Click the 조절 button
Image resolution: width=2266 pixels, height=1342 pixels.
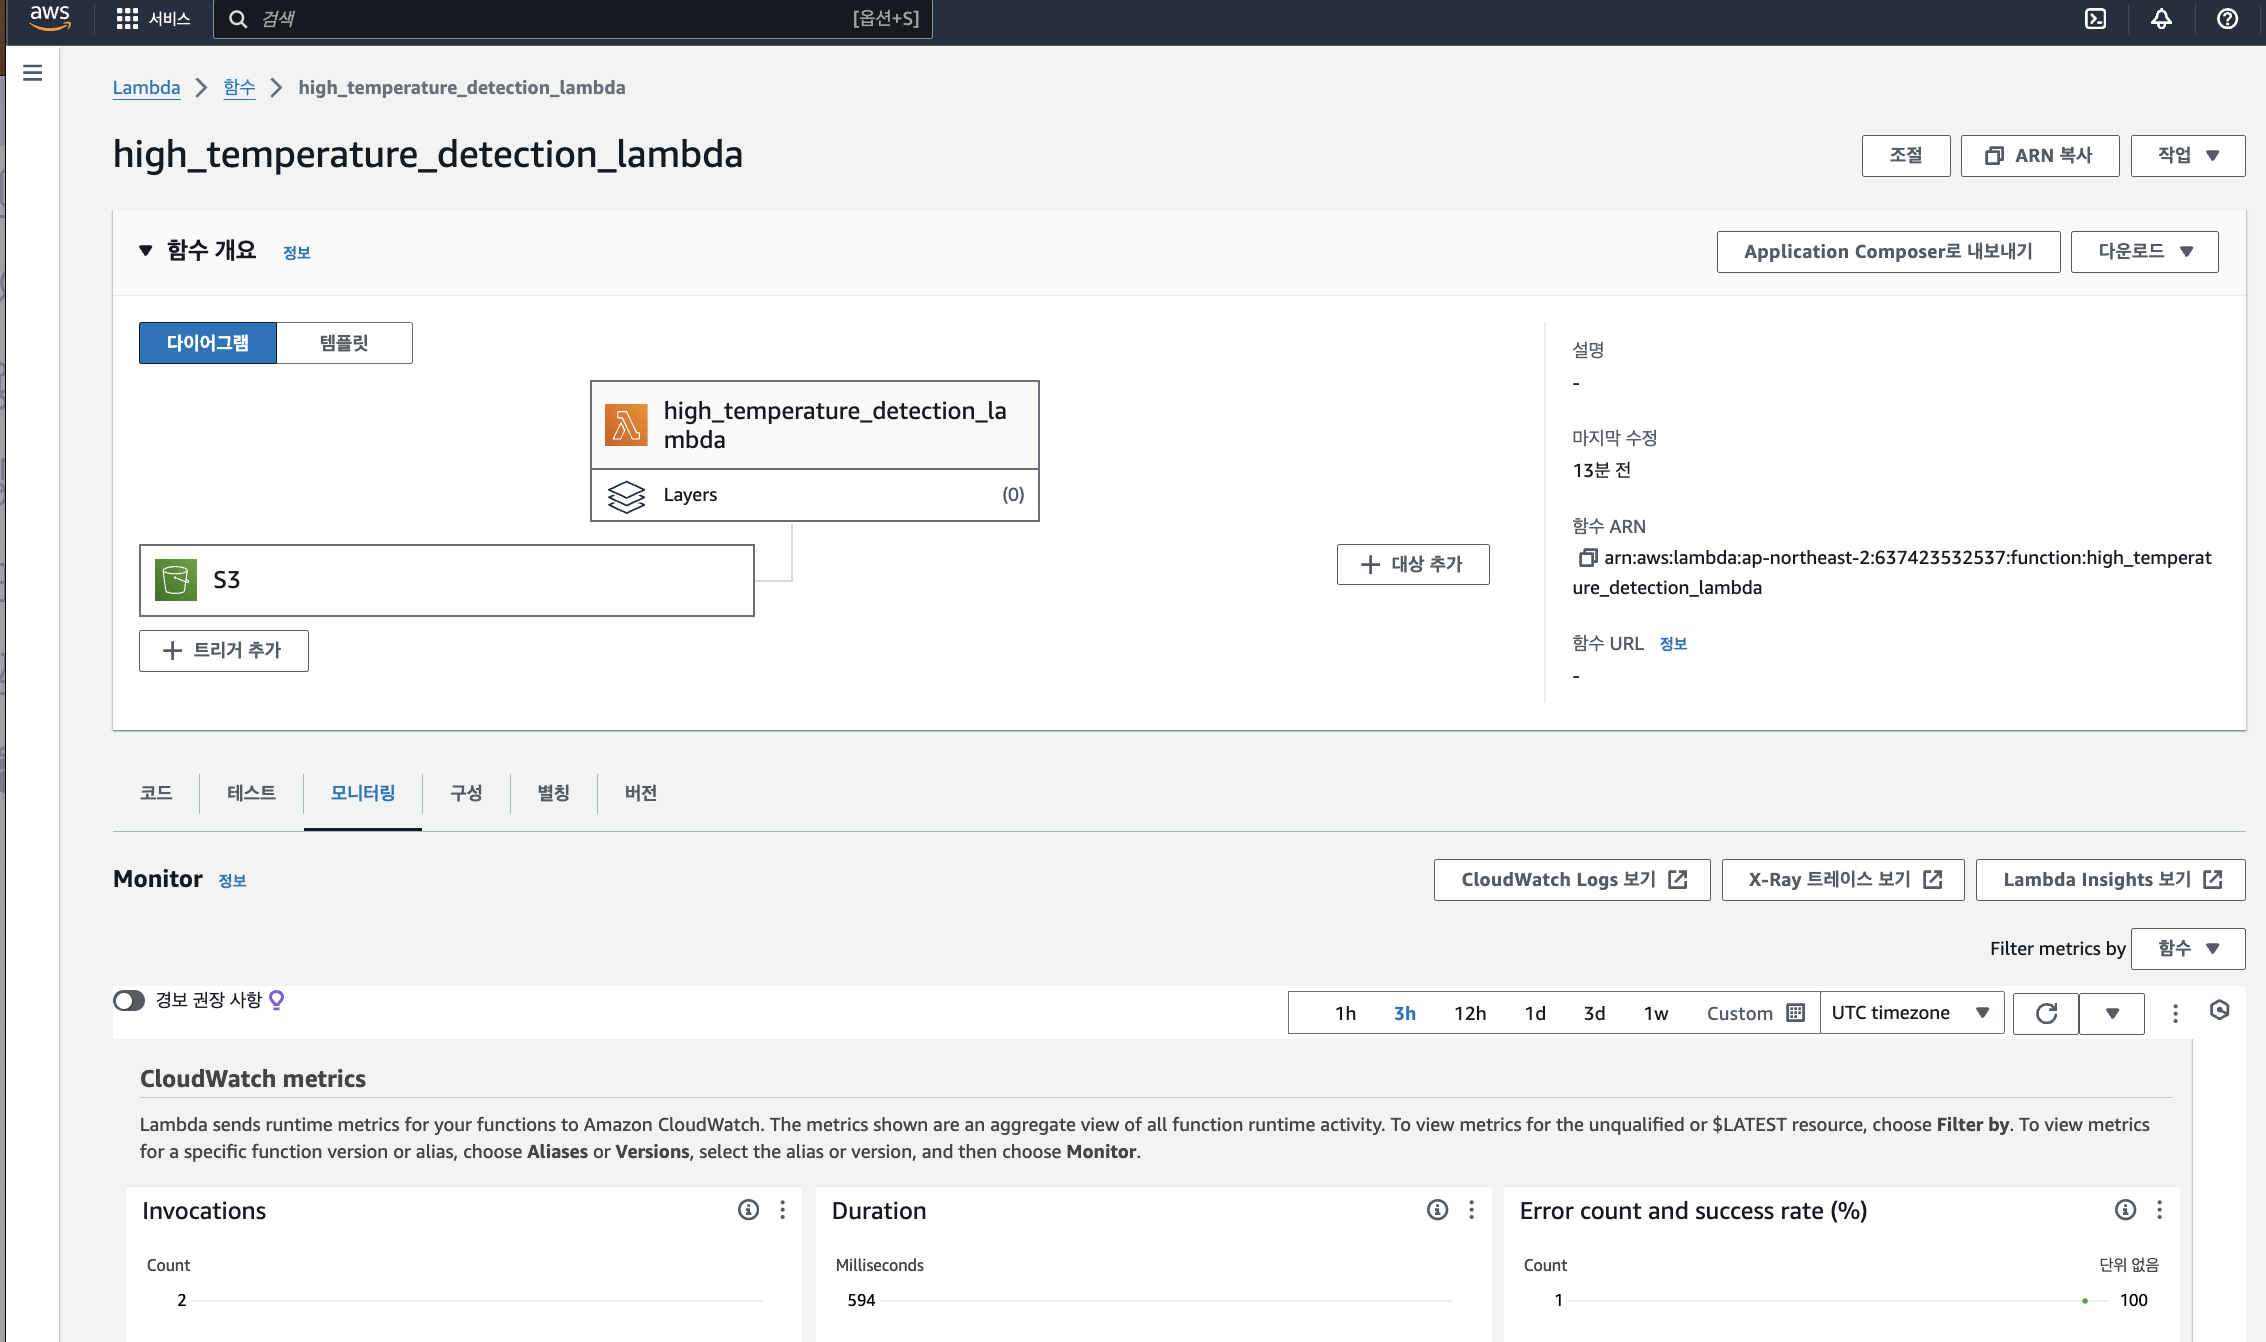pyautogui.click(x=1906, y=156)
